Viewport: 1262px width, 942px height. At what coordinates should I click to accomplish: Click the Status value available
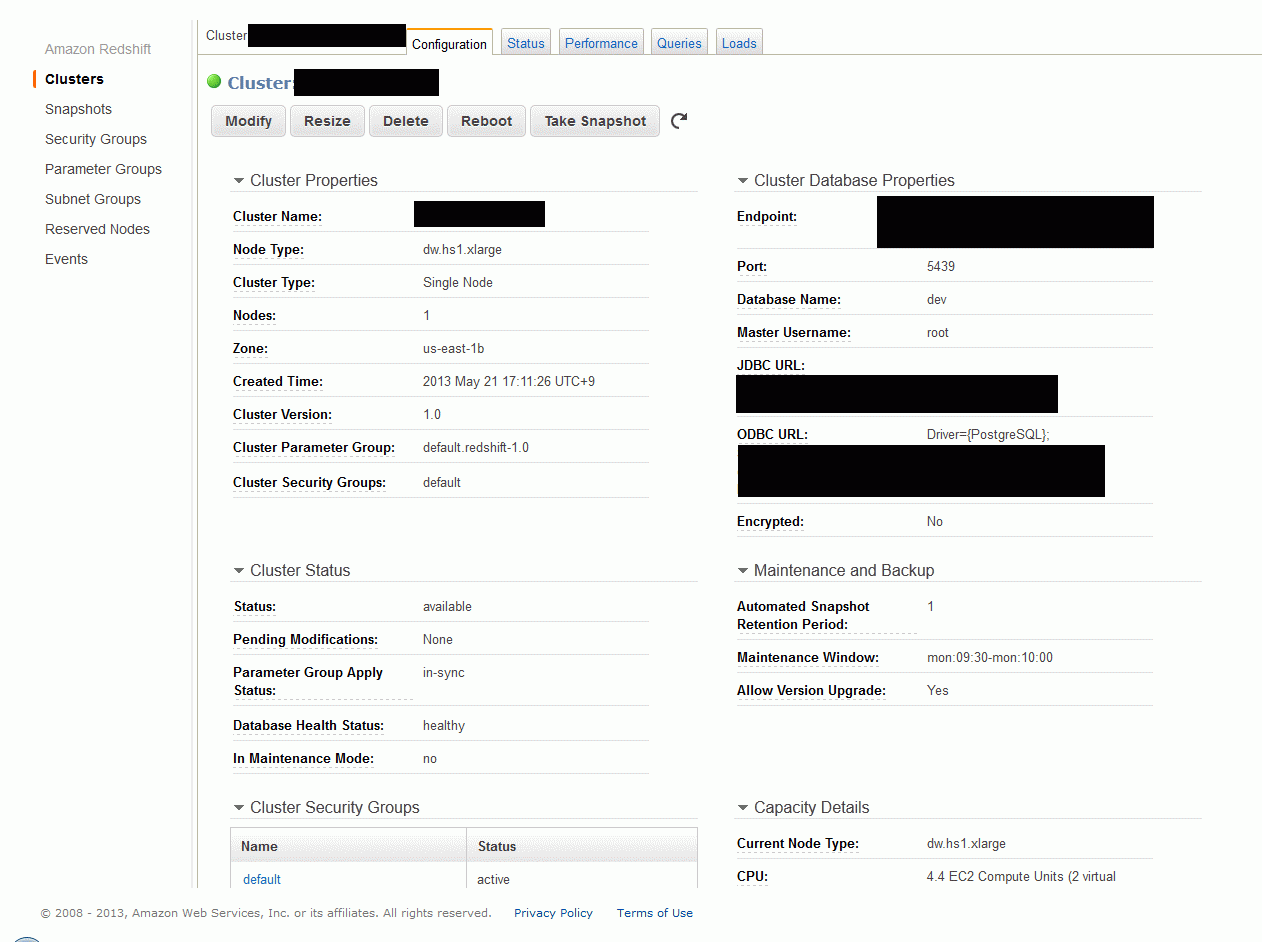(447, 607)
